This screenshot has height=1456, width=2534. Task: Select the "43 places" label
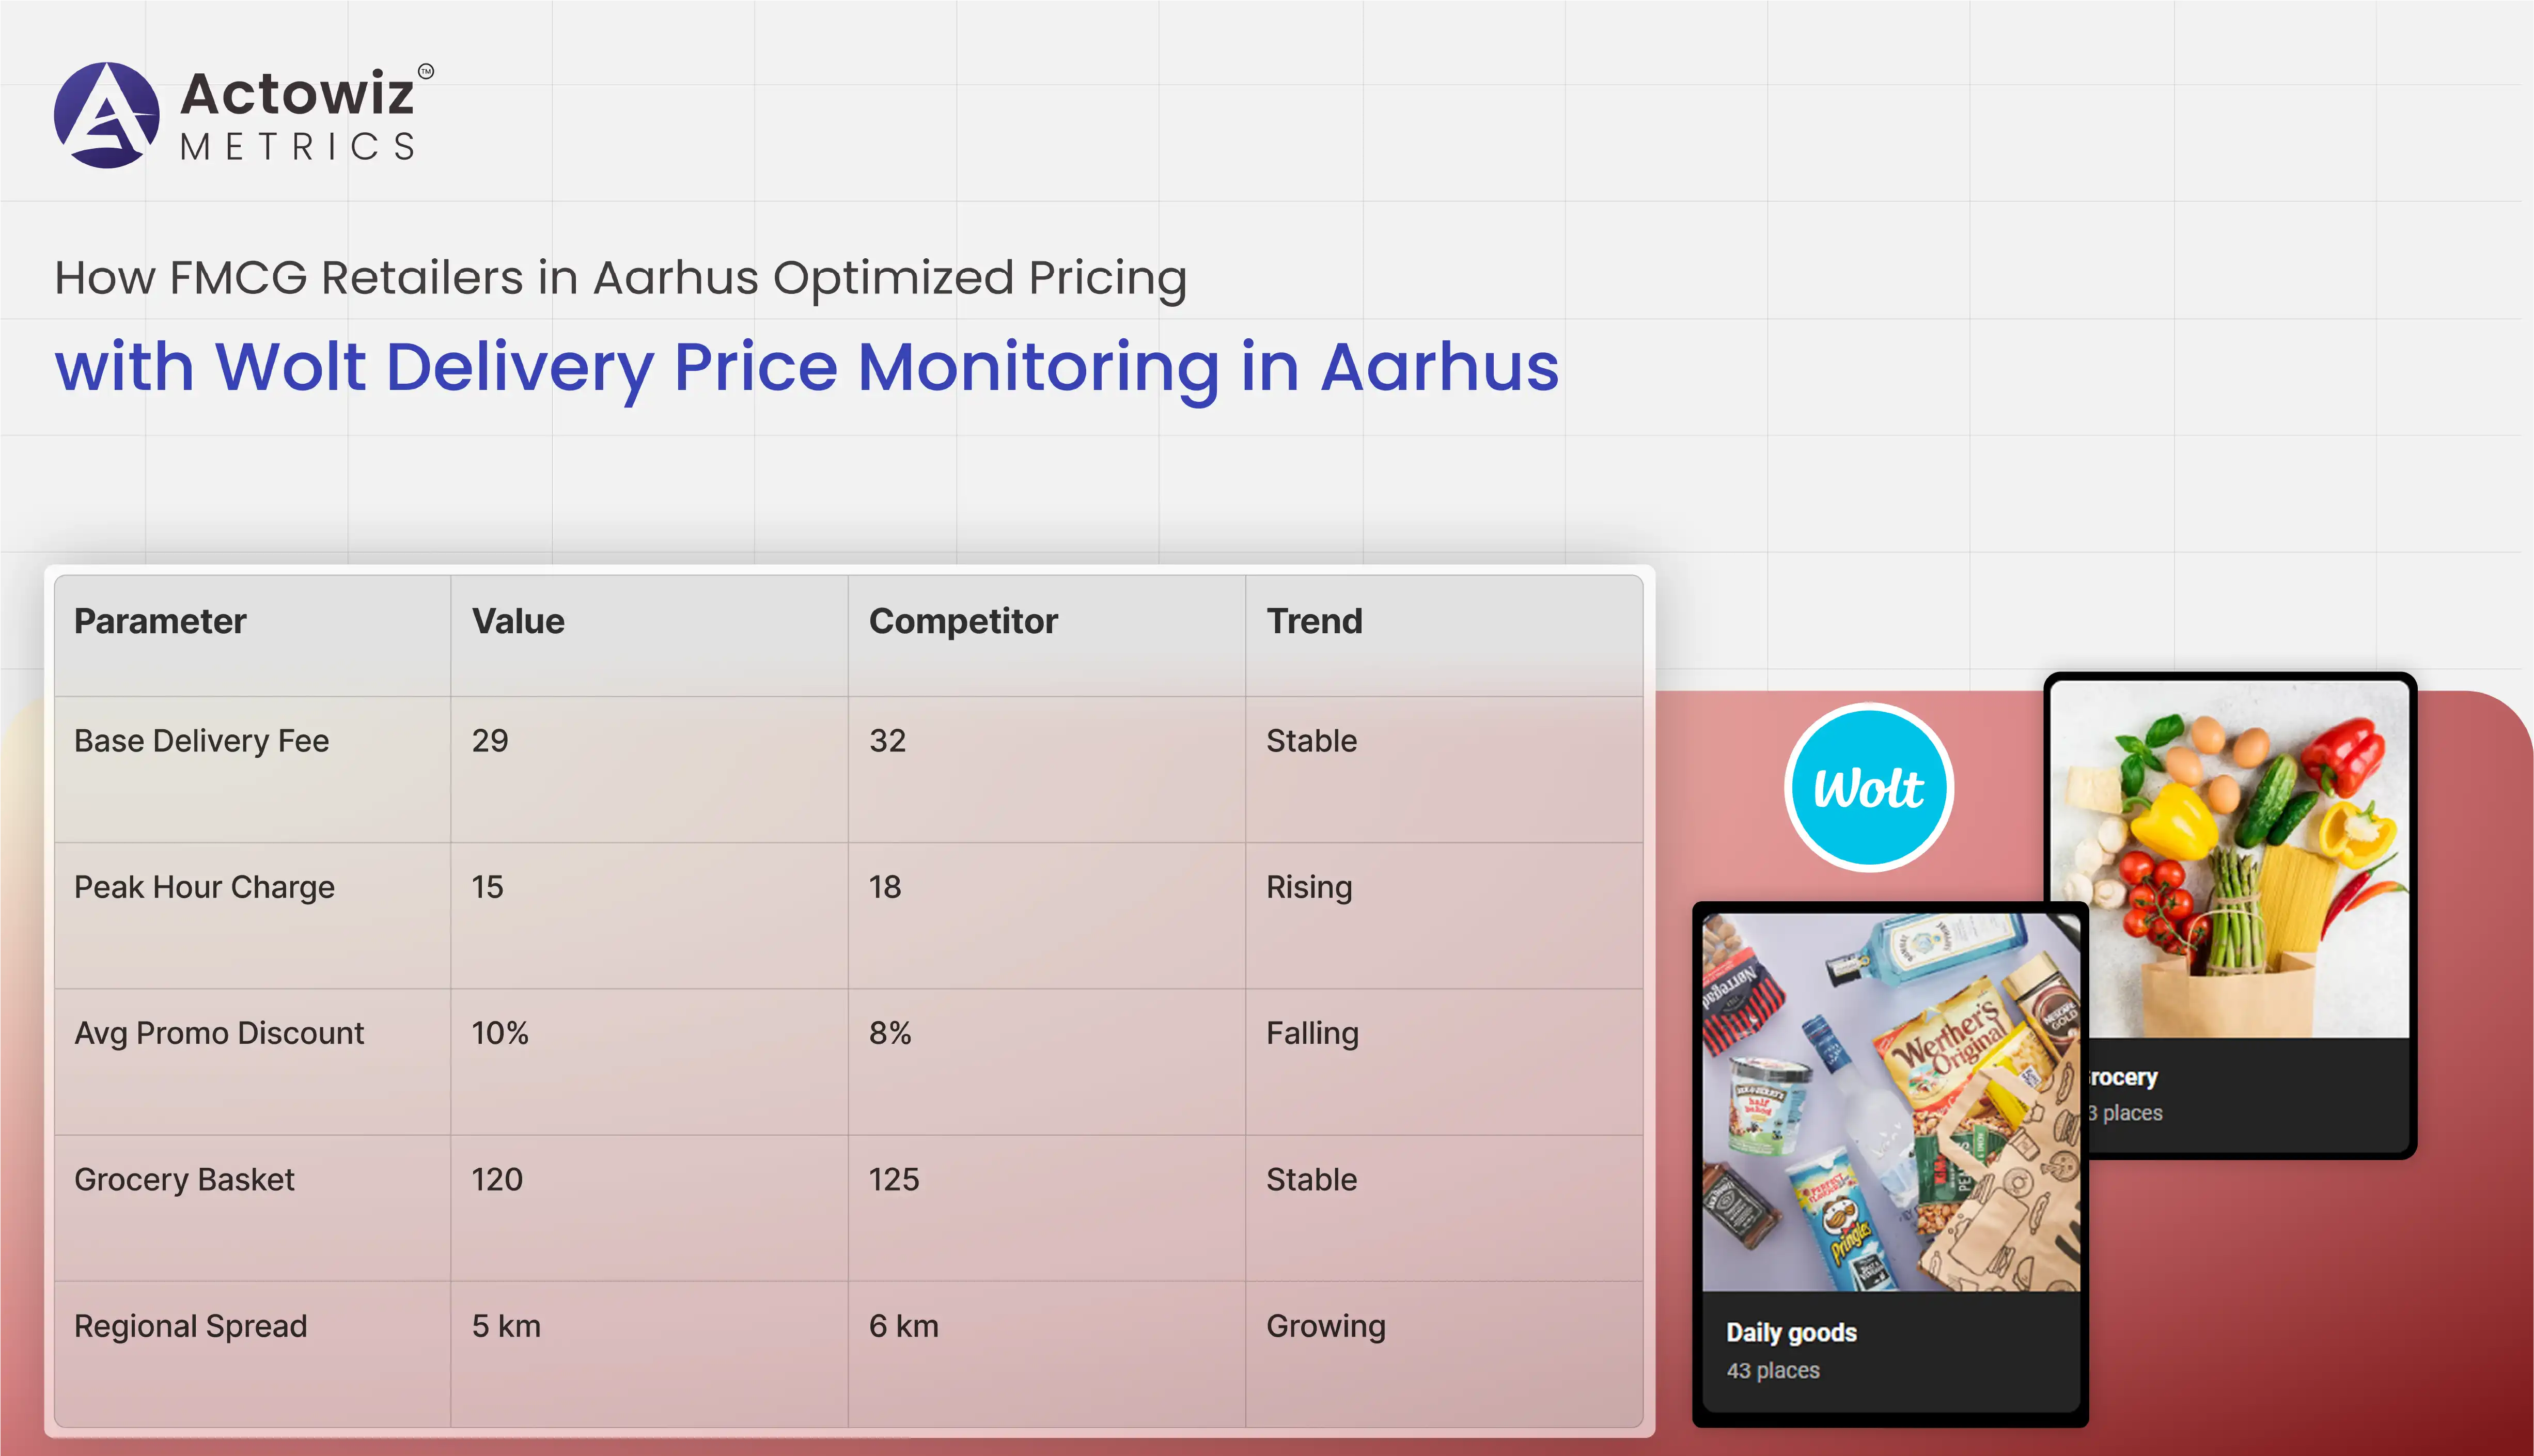click(x=1772, y=1370)
